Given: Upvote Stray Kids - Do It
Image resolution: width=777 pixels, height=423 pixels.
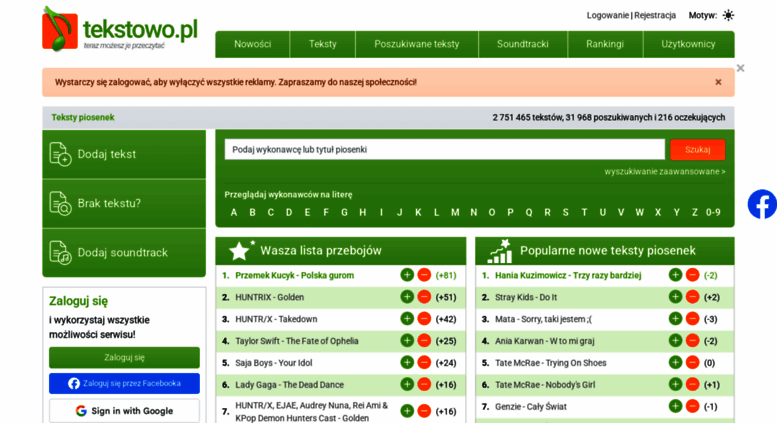Looking at the screenshot, I should [676, 297].
